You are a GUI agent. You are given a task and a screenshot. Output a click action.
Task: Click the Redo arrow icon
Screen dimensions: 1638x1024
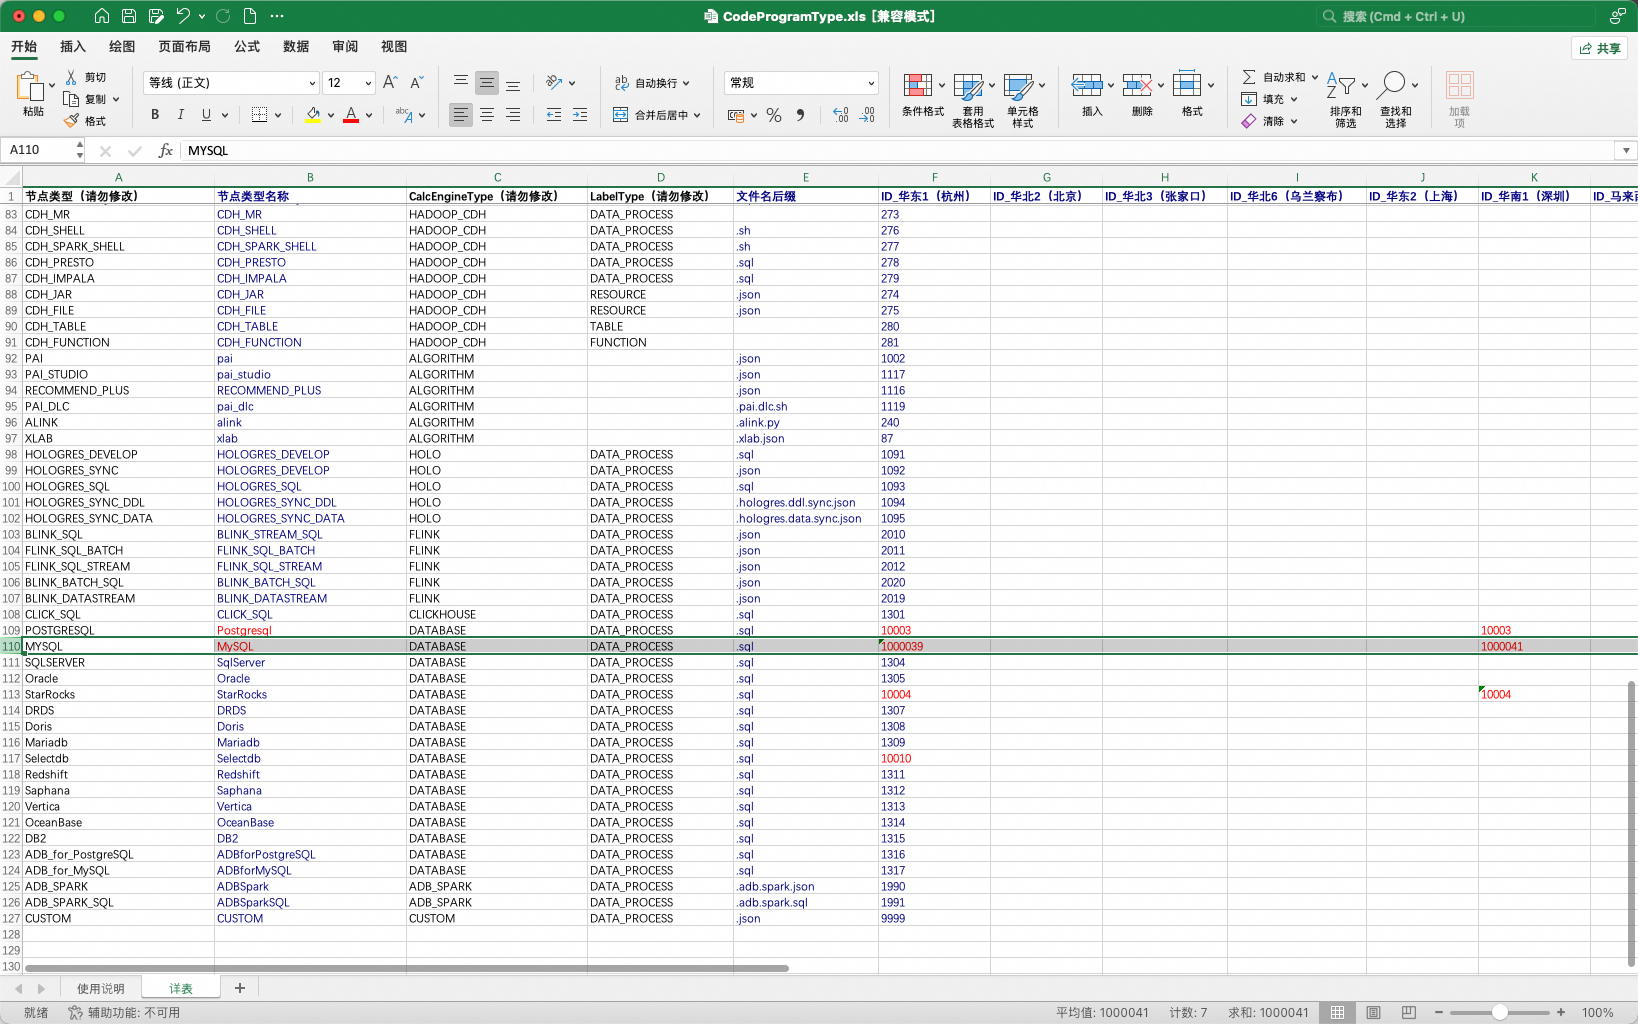tap(223, 16)
